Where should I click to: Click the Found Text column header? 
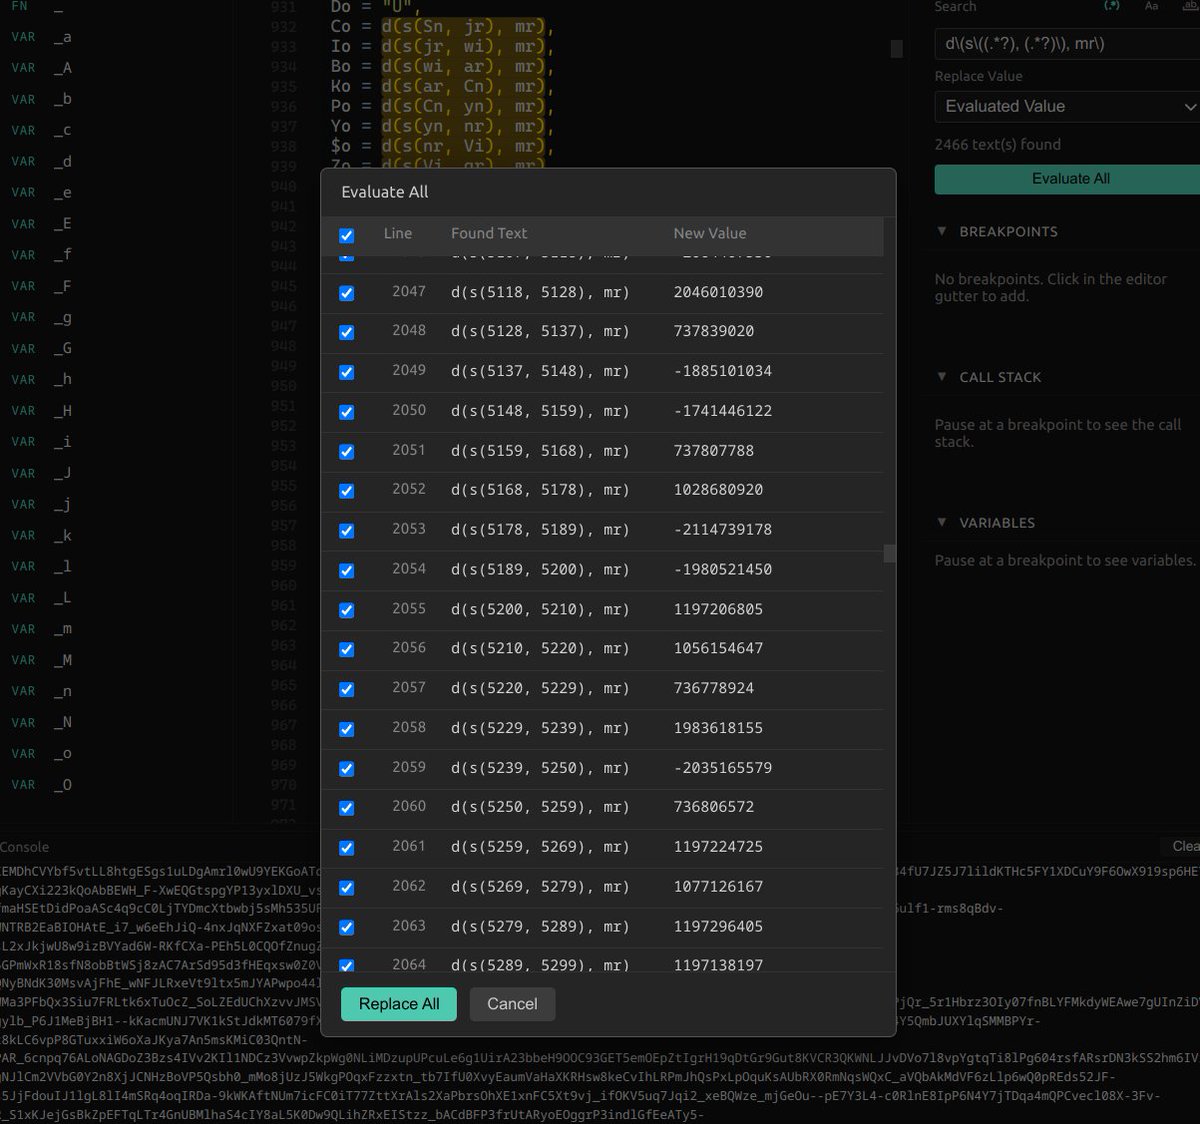[489, 233]
